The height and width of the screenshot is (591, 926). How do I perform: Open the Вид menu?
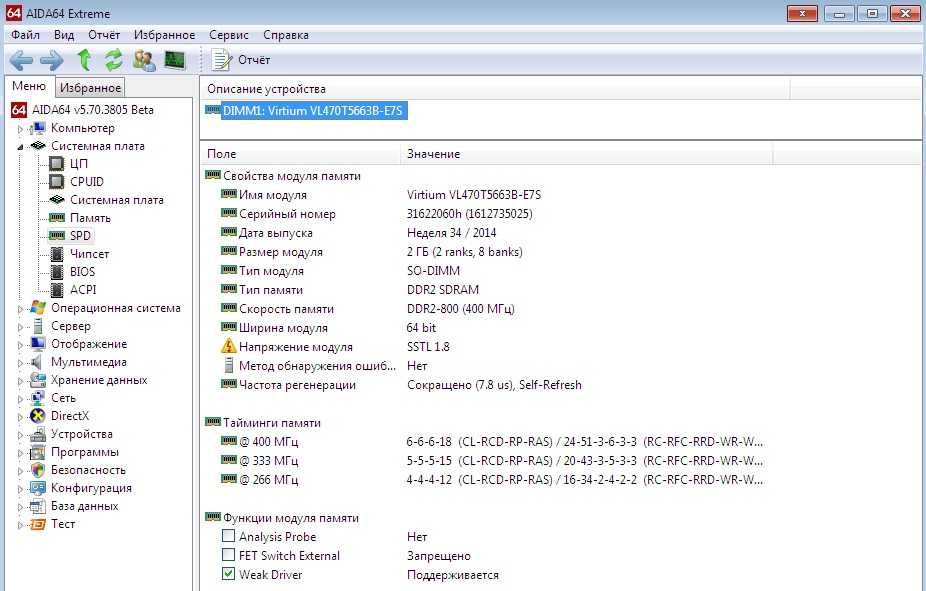click(64, 35)
